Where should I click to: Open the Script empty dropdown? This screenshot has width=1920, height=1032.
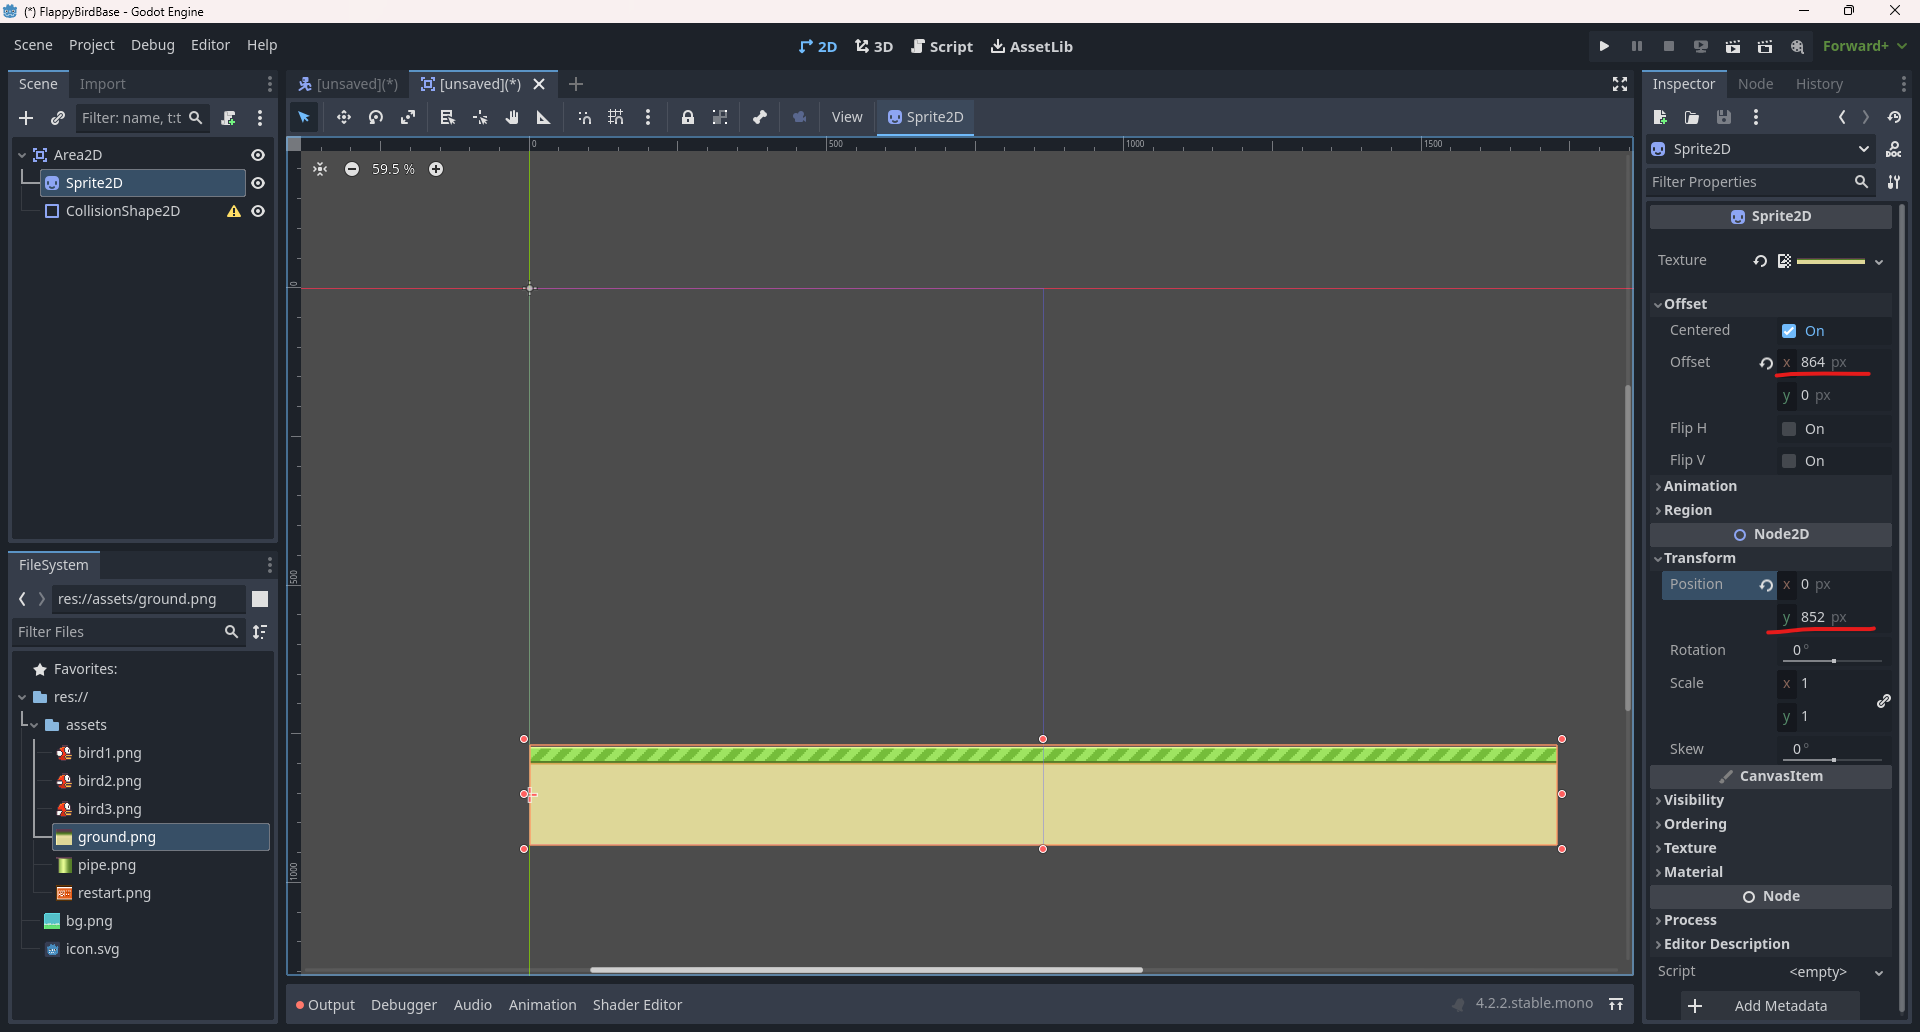[1835, 972]
